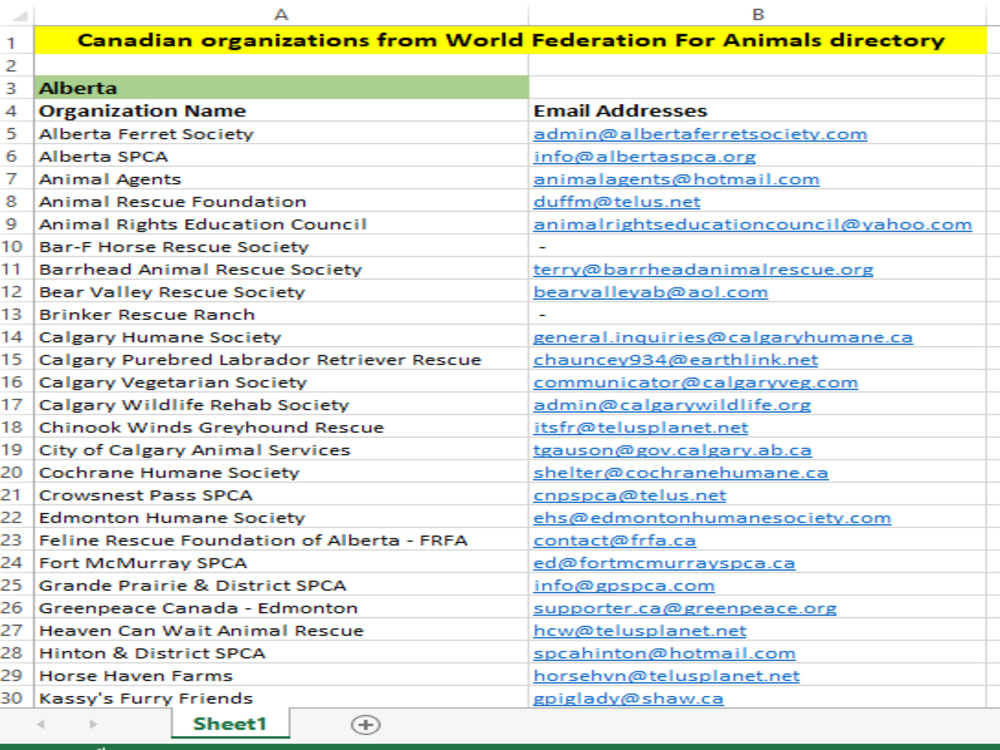
Task: Click terry@barrheadanimalrescue.org link
Action: (x=703, y=269)
